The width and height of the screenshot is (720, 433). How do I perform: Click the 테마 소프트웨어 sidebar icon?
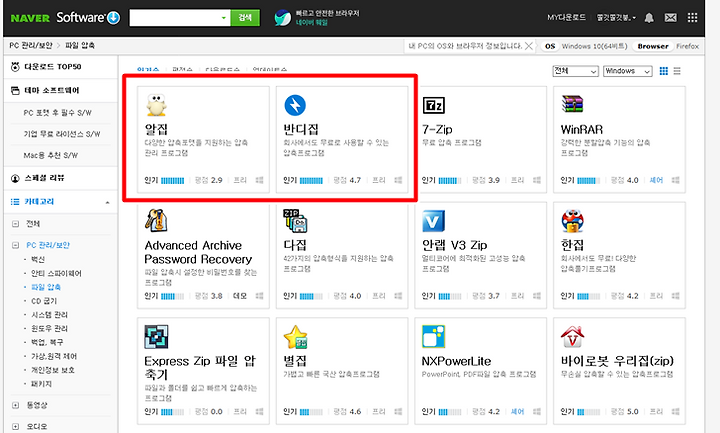[15, 90]
